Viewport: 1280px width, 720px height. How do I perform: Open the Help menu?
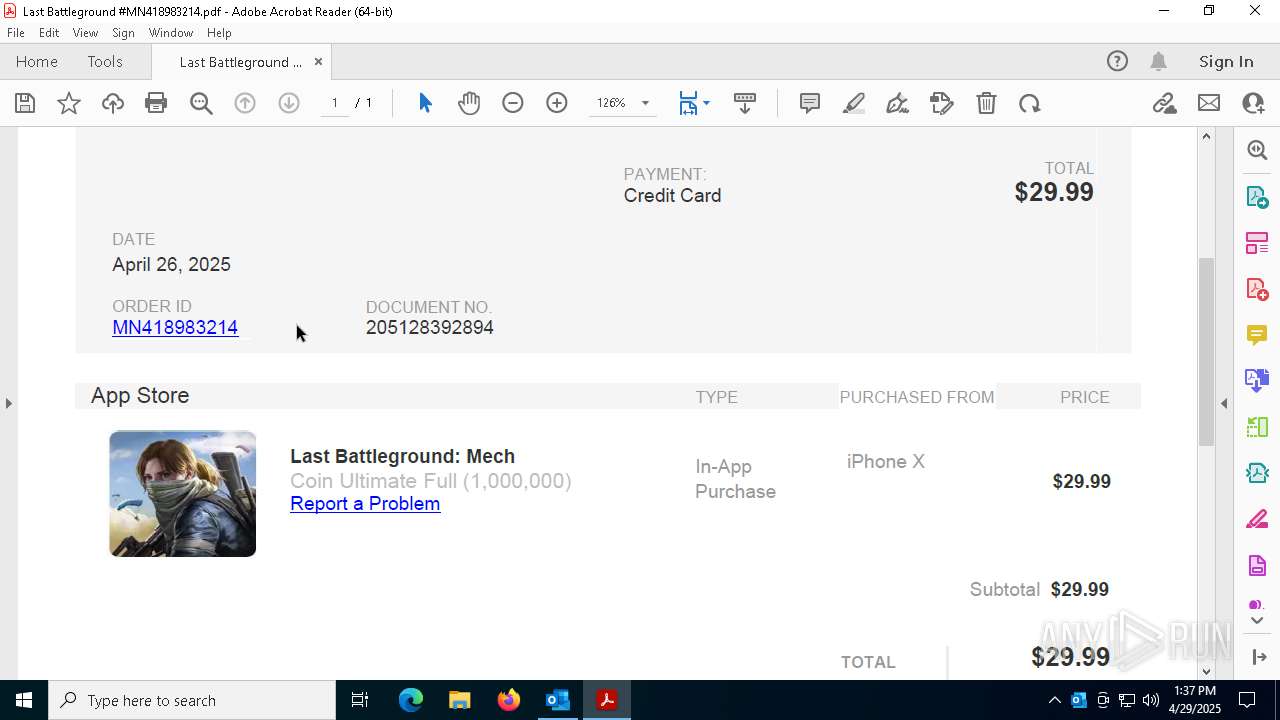219,33
